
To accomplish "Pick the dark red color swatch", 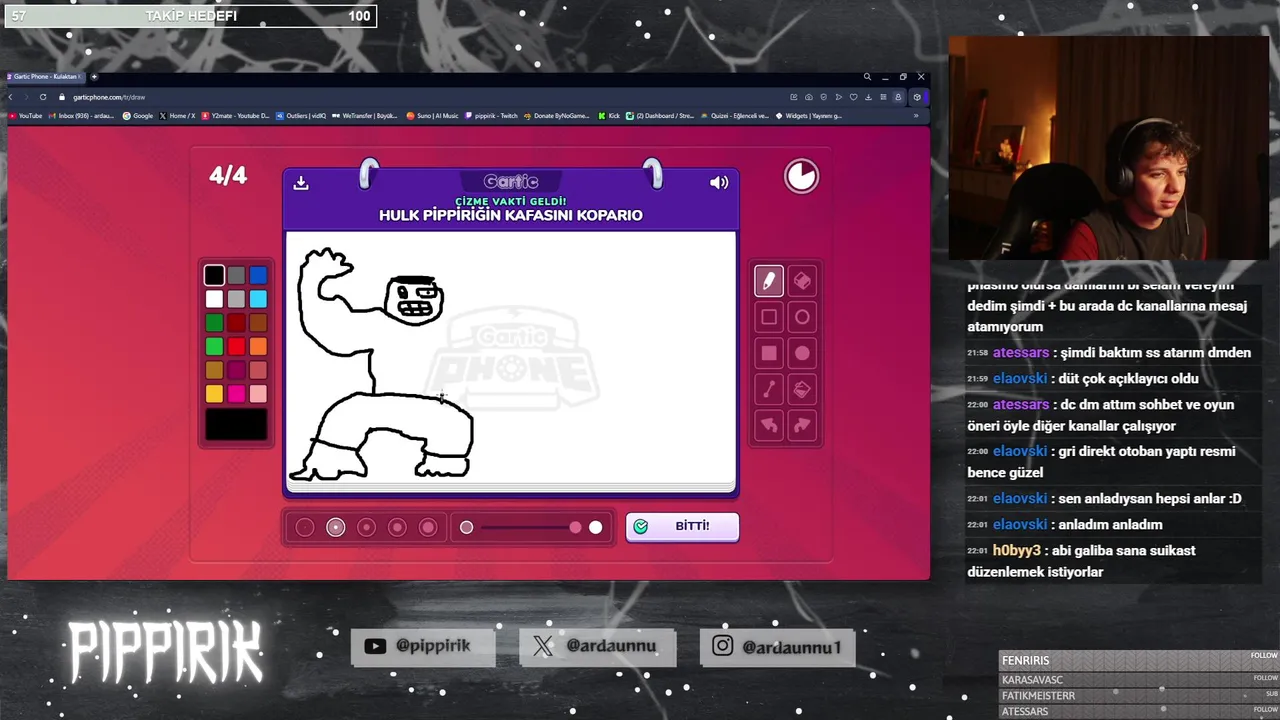I will (x=236, y=323).
